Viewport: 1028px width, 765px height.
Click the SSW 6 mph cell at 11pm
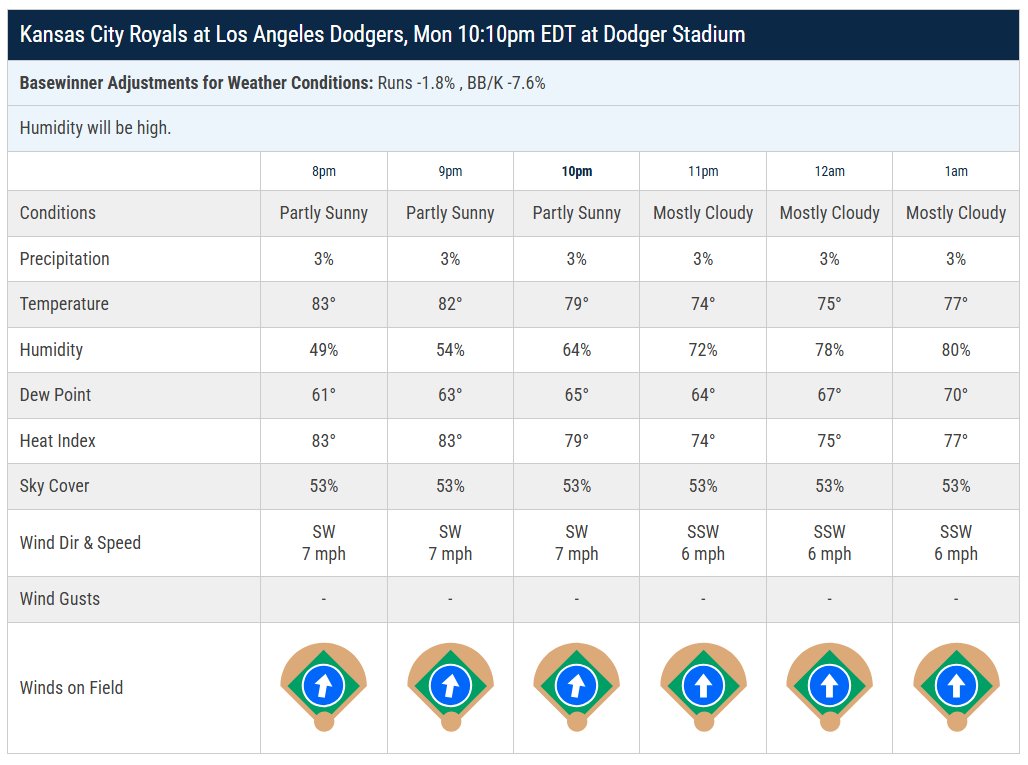coord(703,543)
